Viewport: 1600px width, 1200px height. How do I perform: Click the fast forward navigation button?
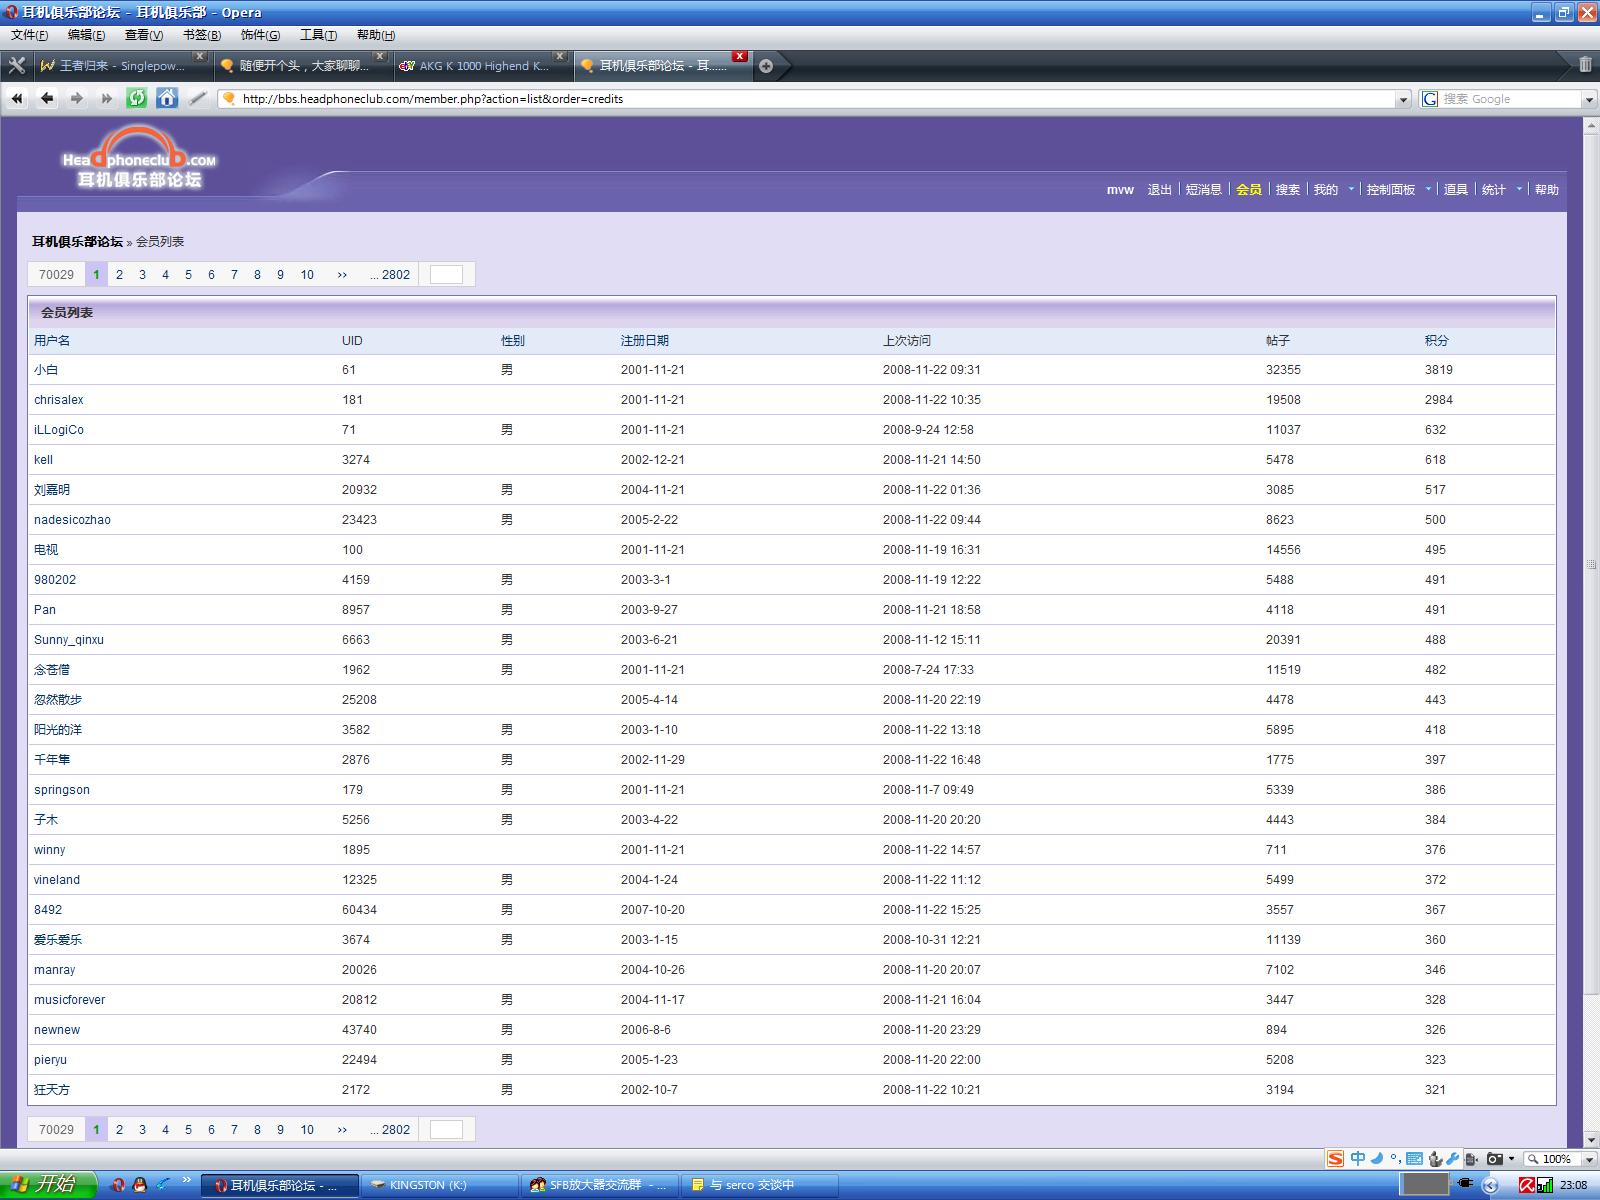pyautogui.click(x=107, y=98)
